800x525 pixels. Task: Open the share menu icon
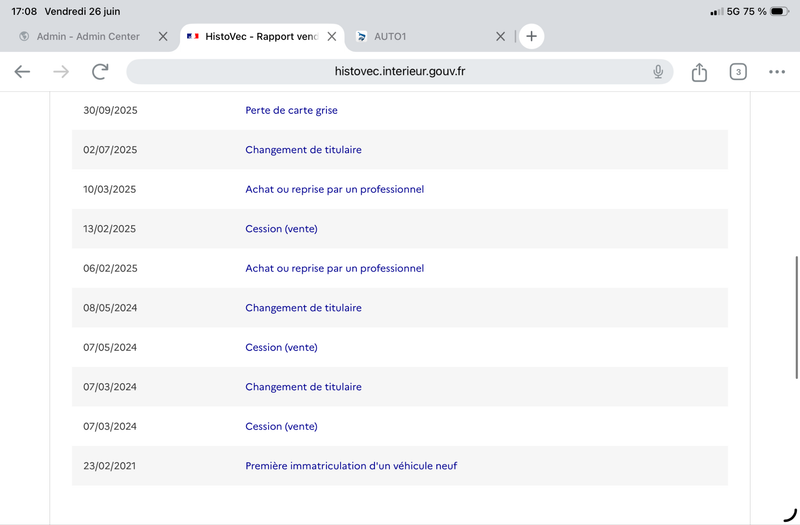pos(699,72)
